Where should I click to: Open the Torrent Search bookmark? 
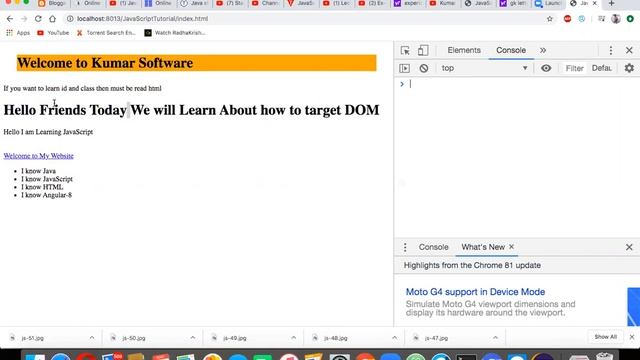(x=106, y=33)
